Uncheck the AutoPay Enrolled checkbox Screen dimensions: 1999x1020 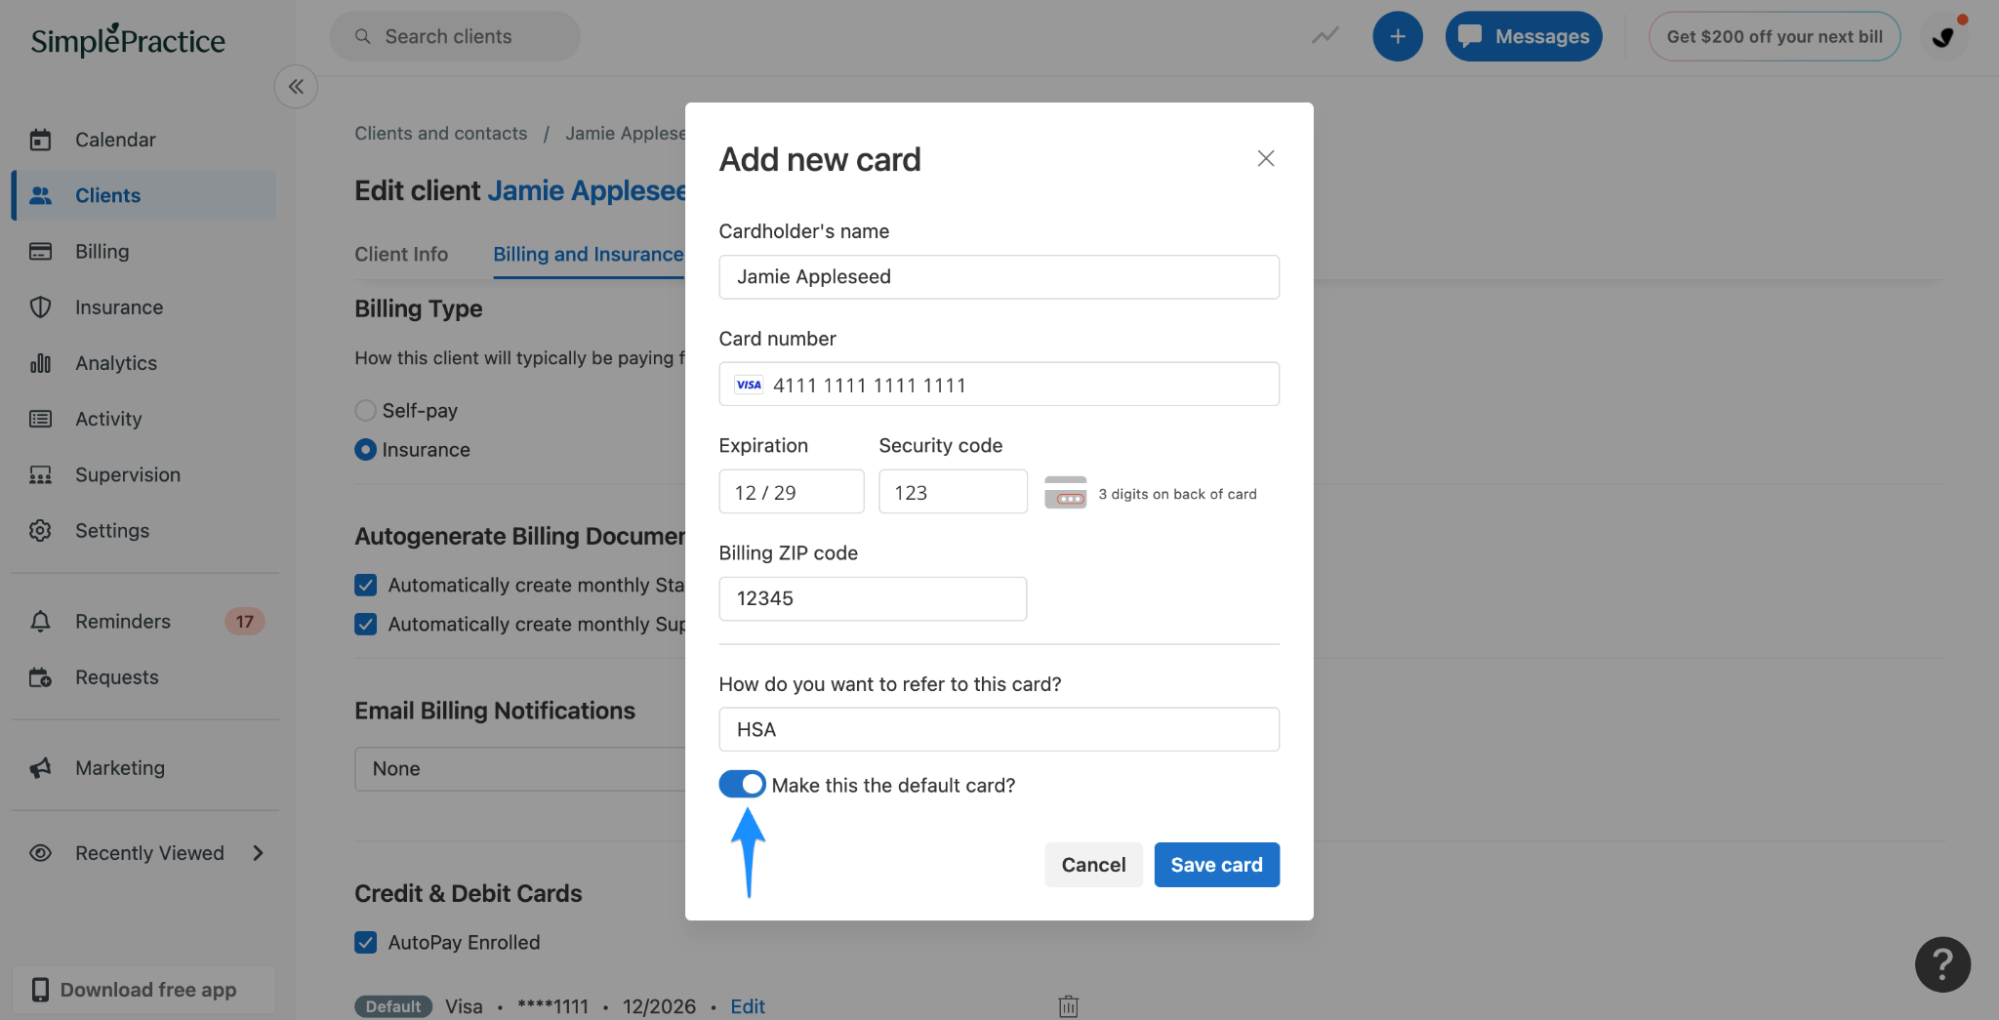tap(366, 943)
